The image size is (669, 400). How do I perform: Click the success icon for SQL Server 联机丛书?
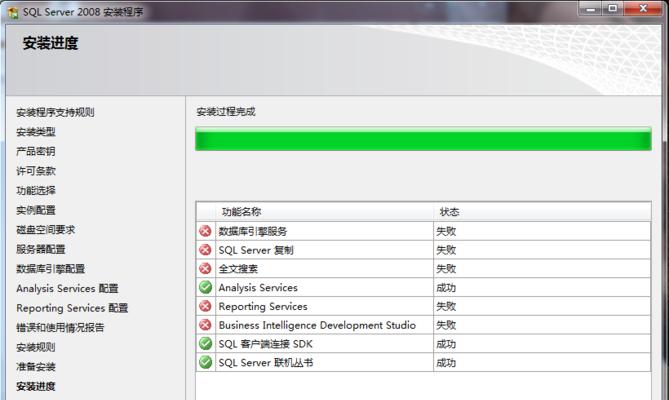(205, 362)
